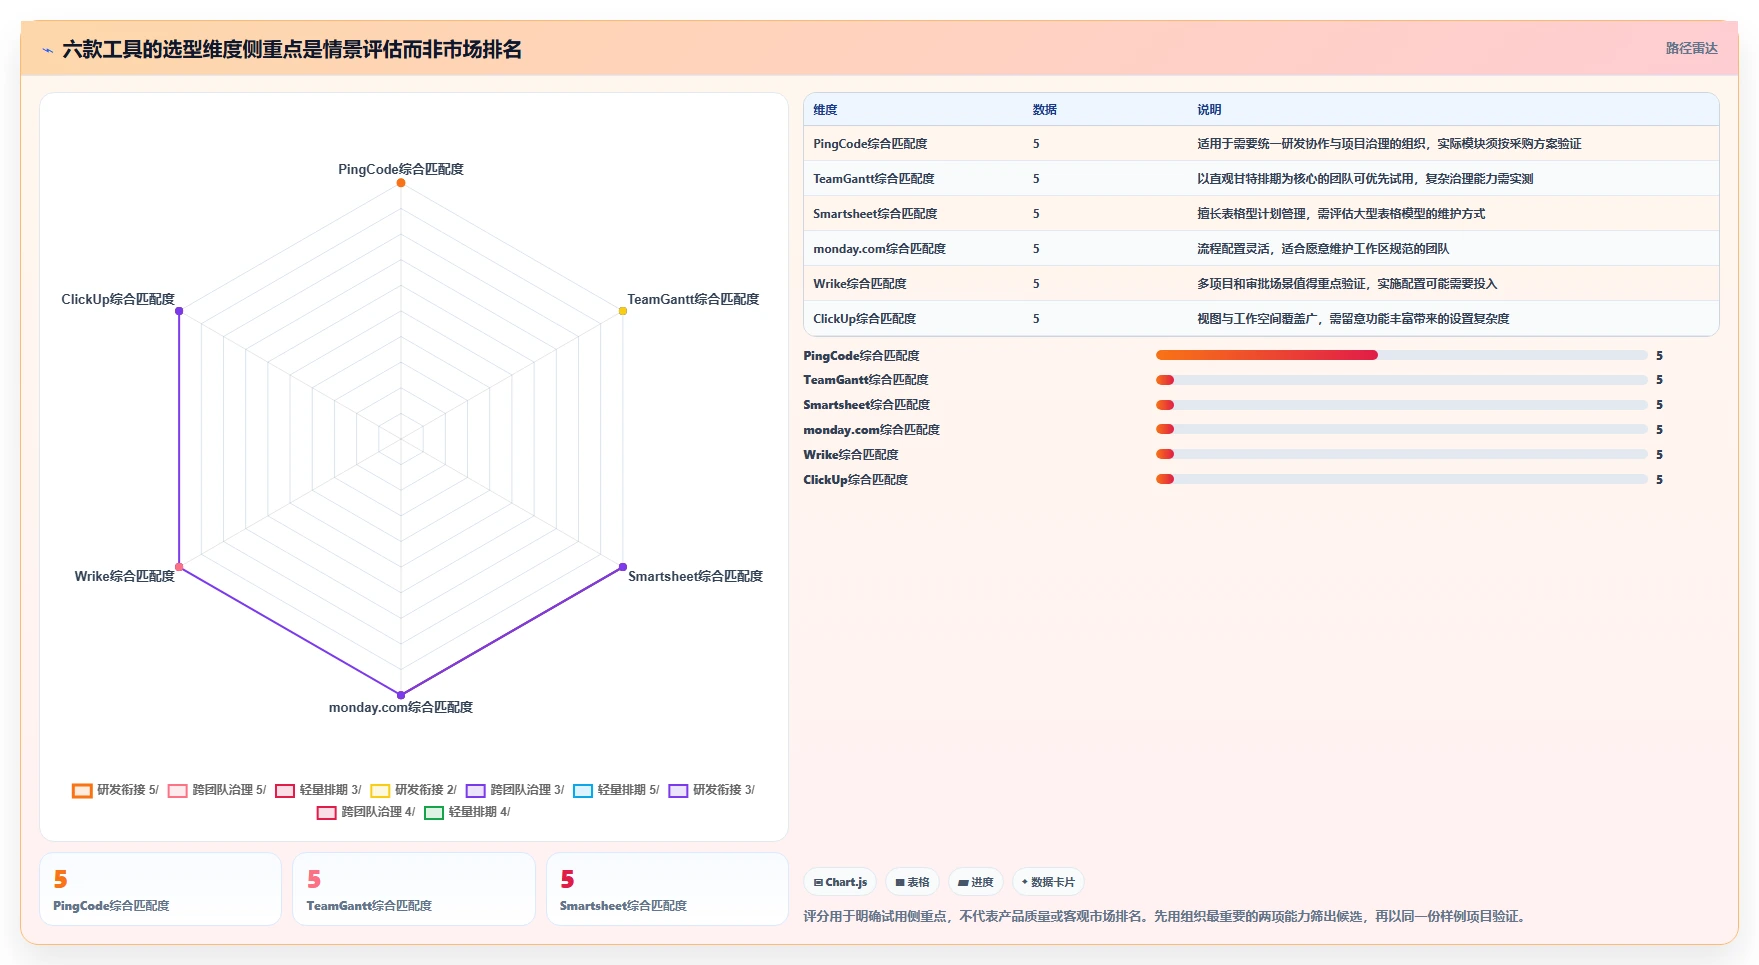This screenshot has width=1759, height=965.
Task: Click the monday.com label beside the progress bar
Action: 871,430
